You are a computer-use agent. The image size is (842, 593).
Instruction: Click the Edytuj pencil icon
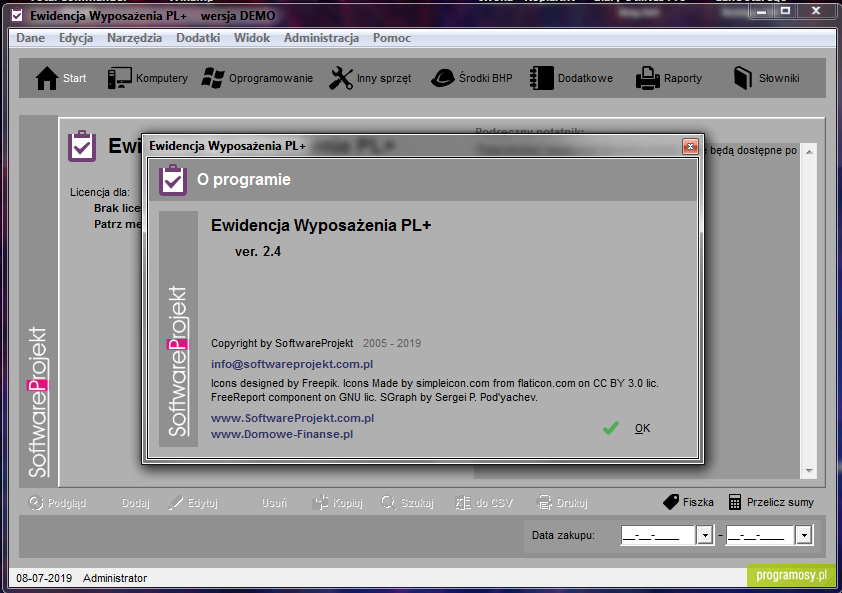coord(176,503)
